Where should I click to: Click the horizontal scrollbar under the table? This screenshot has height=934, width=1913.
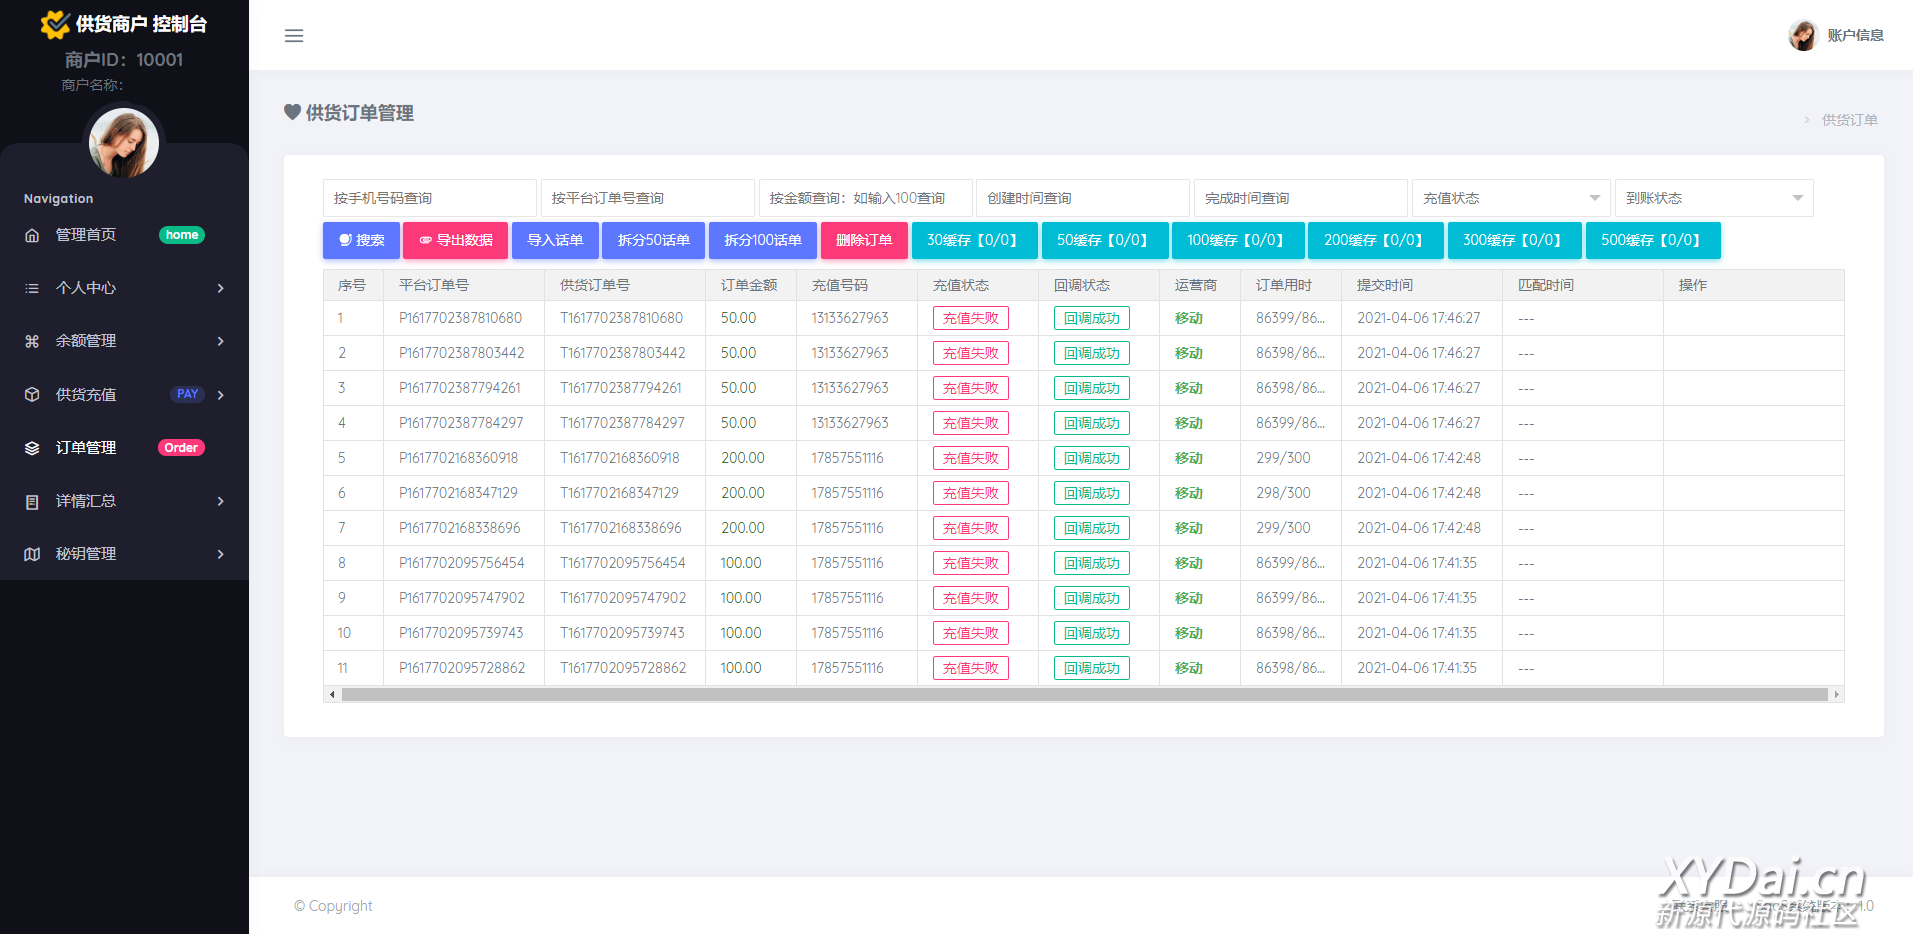pyautogui.click(x=1084, y=694)
